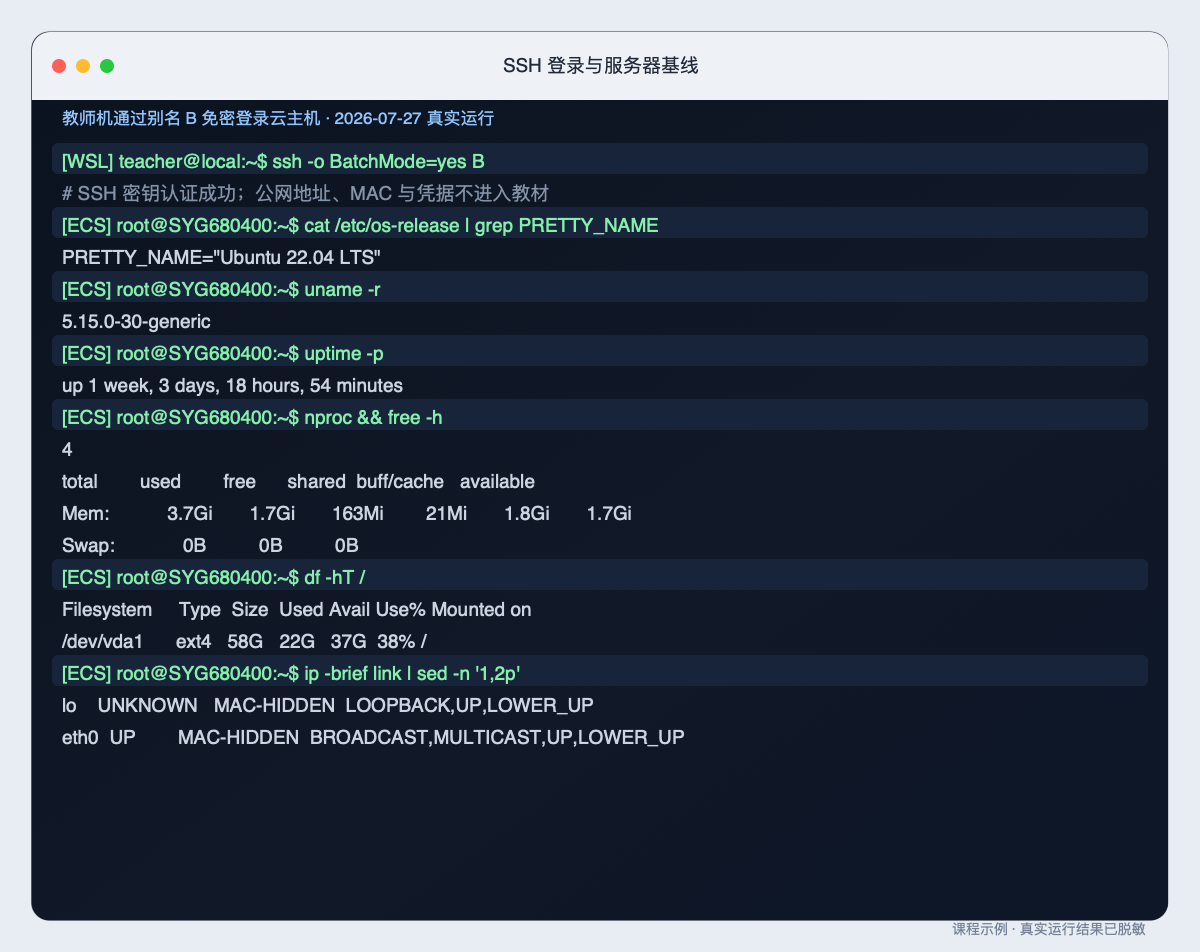
Task: Click the kernel version 5.15.0-30-generic
Action: point(136,322)
